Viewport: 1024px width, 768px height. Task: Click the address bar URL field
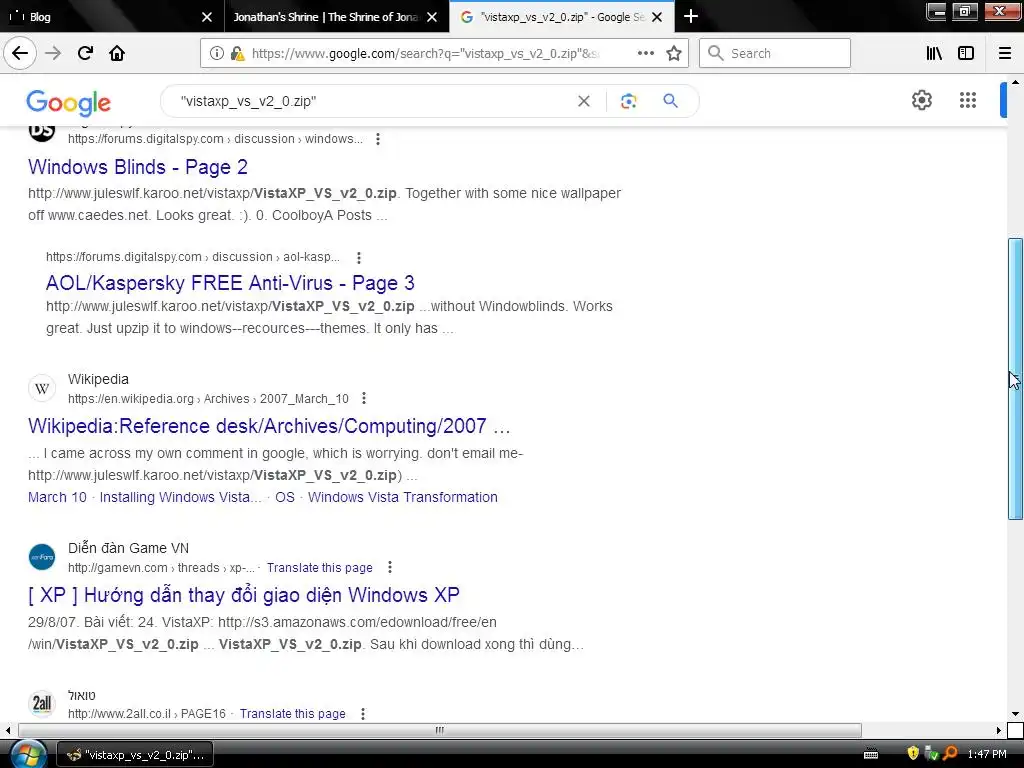424,53
